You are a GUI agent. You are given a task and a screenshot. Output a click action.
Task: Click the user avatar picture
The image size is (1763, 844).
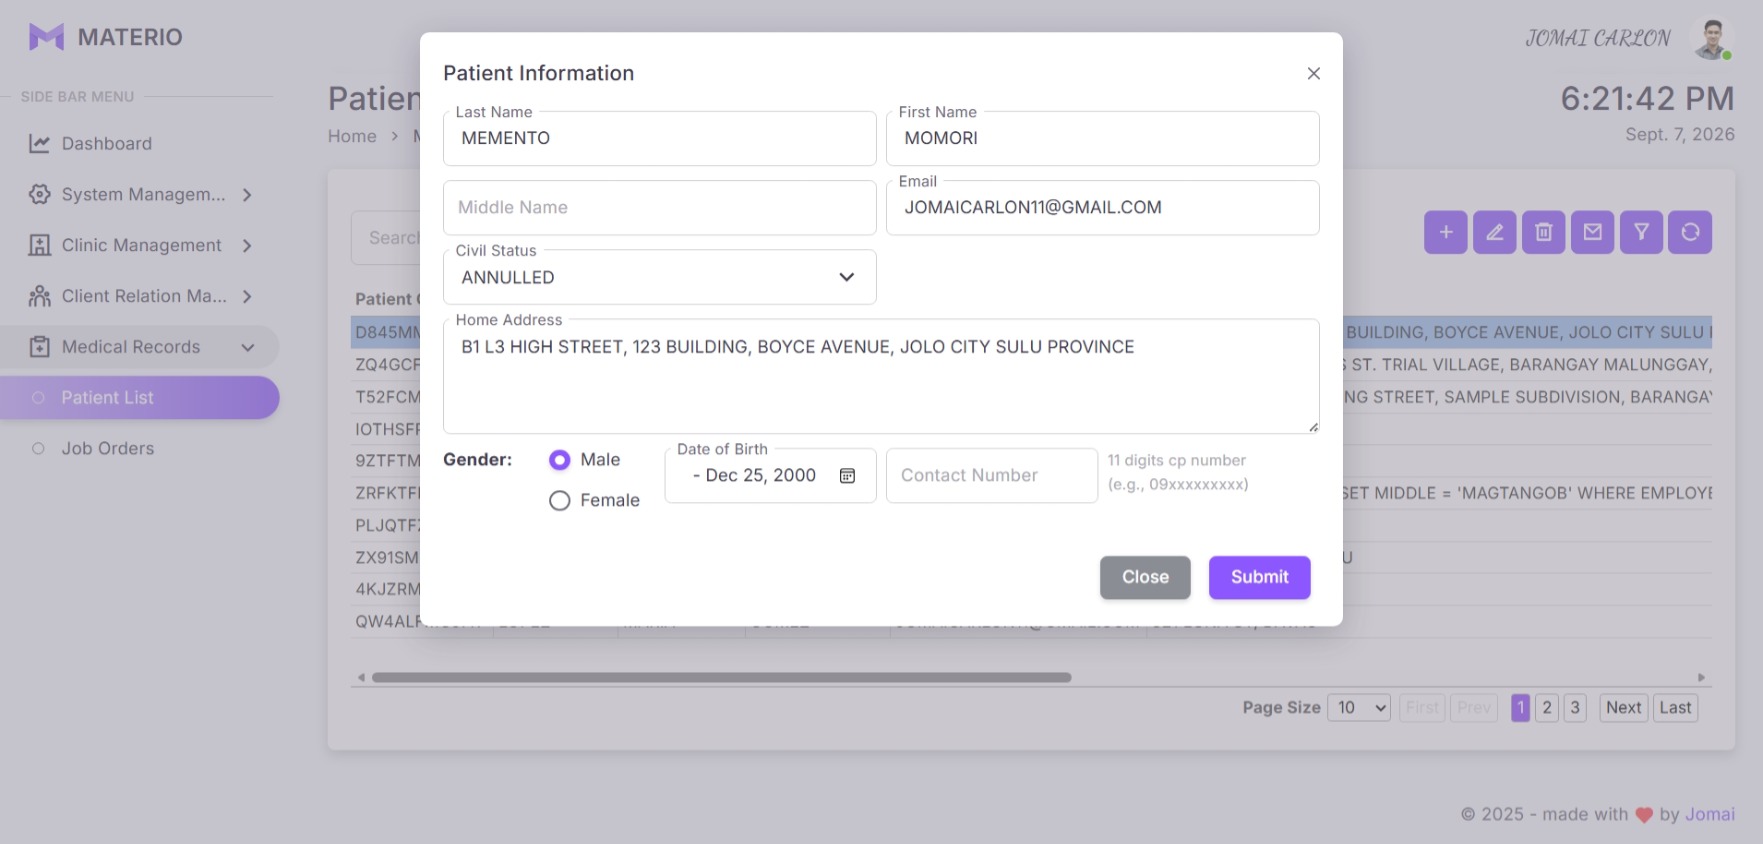(x=1711, y=38)
